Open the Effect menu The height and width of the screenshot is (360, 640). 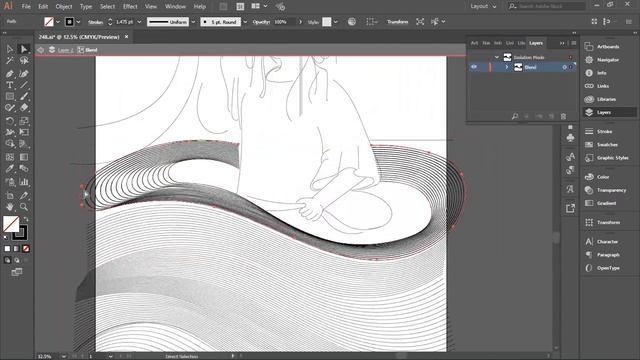pyautogui.click(x=130, y=7)
